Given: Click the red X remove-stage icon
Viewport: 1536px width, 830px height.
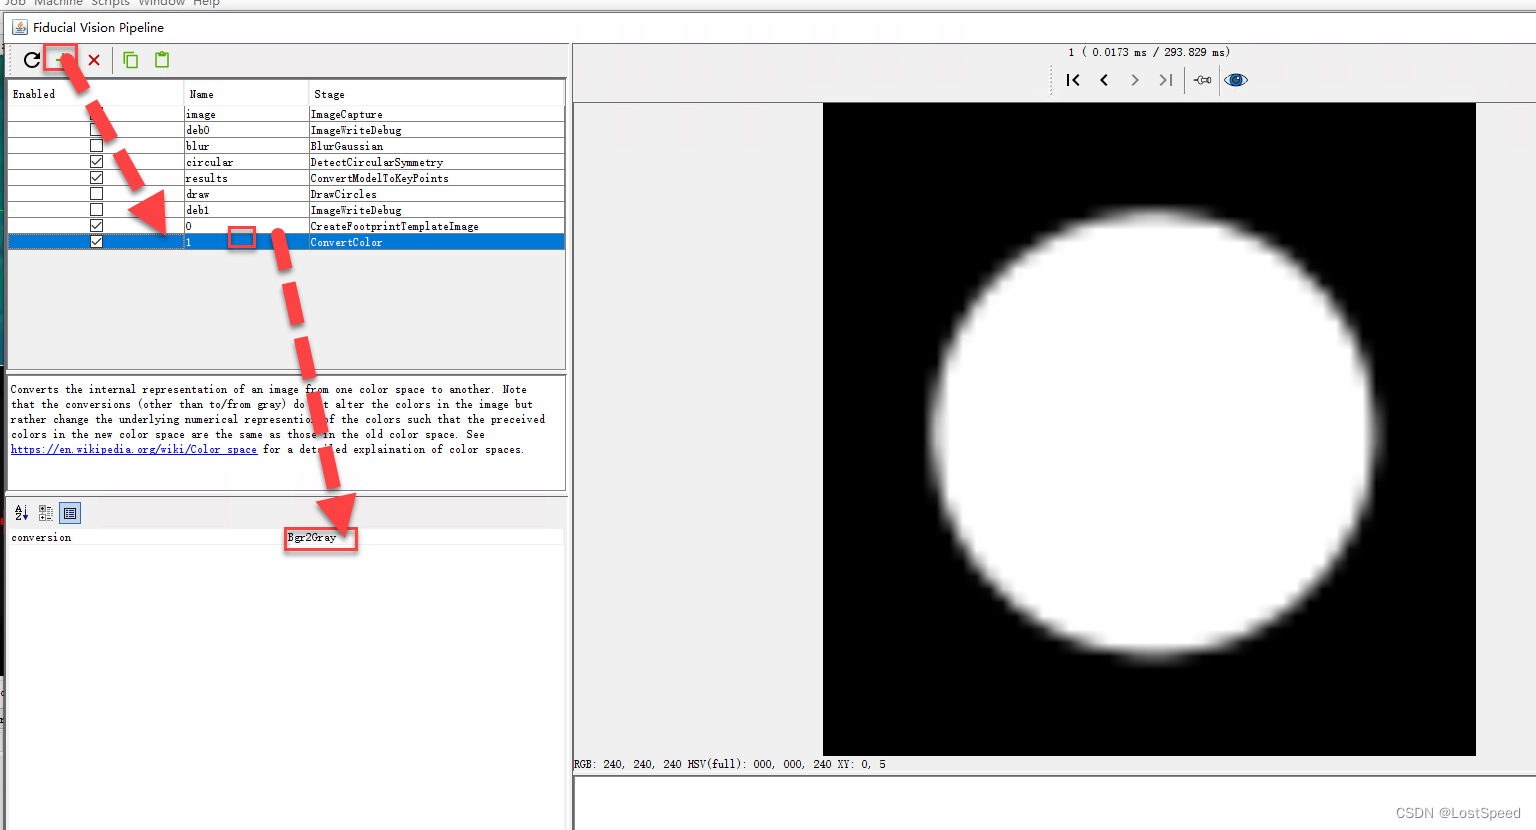Looking at the screenshot, I should click(94, 60).
